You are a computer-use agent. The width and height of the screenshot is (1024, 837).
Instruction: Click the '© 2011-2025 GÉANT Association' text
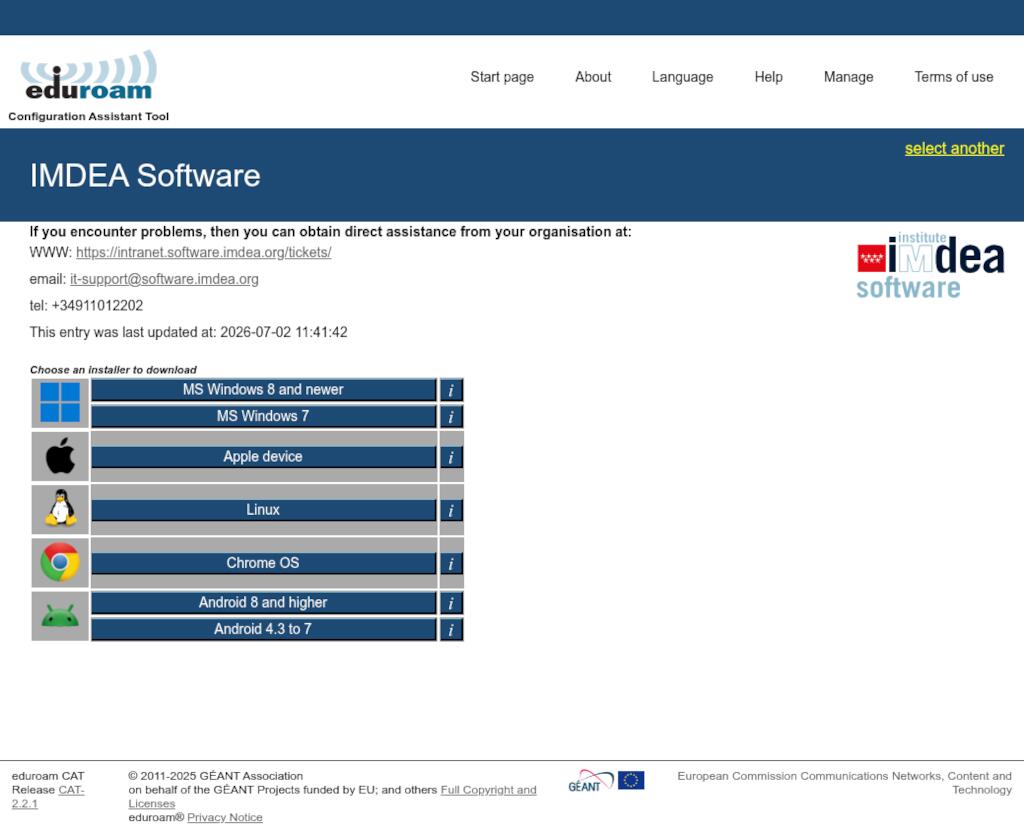(216, 776)
